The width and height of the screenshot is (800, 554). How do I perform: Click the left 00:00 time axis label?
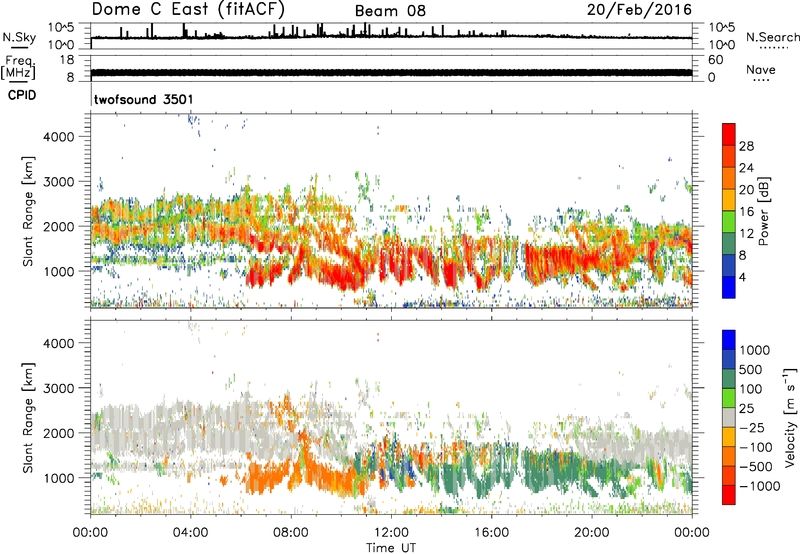click(x=90, y=533)
